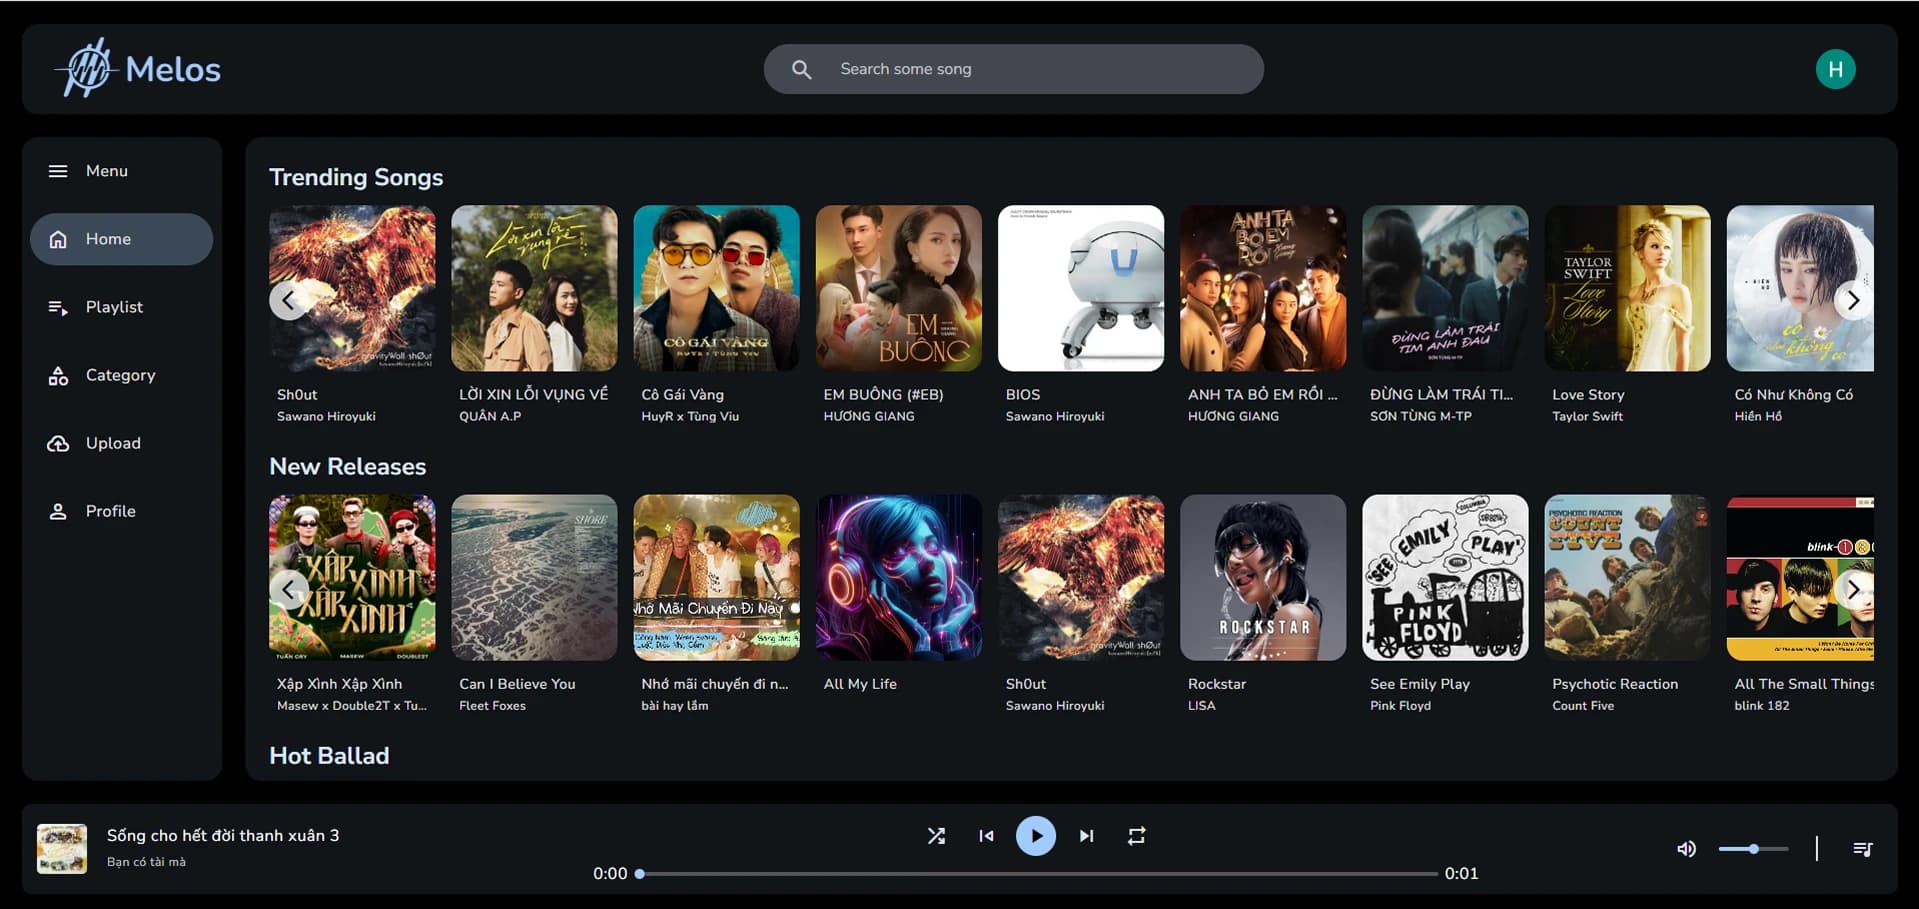Open Playlist in the sidebar
This screenshot has height=909, width=1919.
click(114, 307)
